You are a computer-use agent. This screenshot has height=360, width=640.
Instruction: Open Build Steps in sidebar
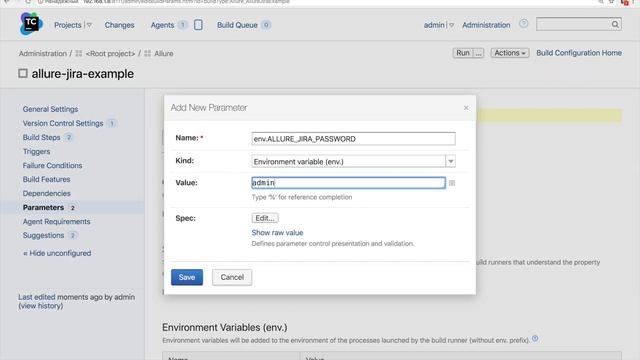pos(42,137)
